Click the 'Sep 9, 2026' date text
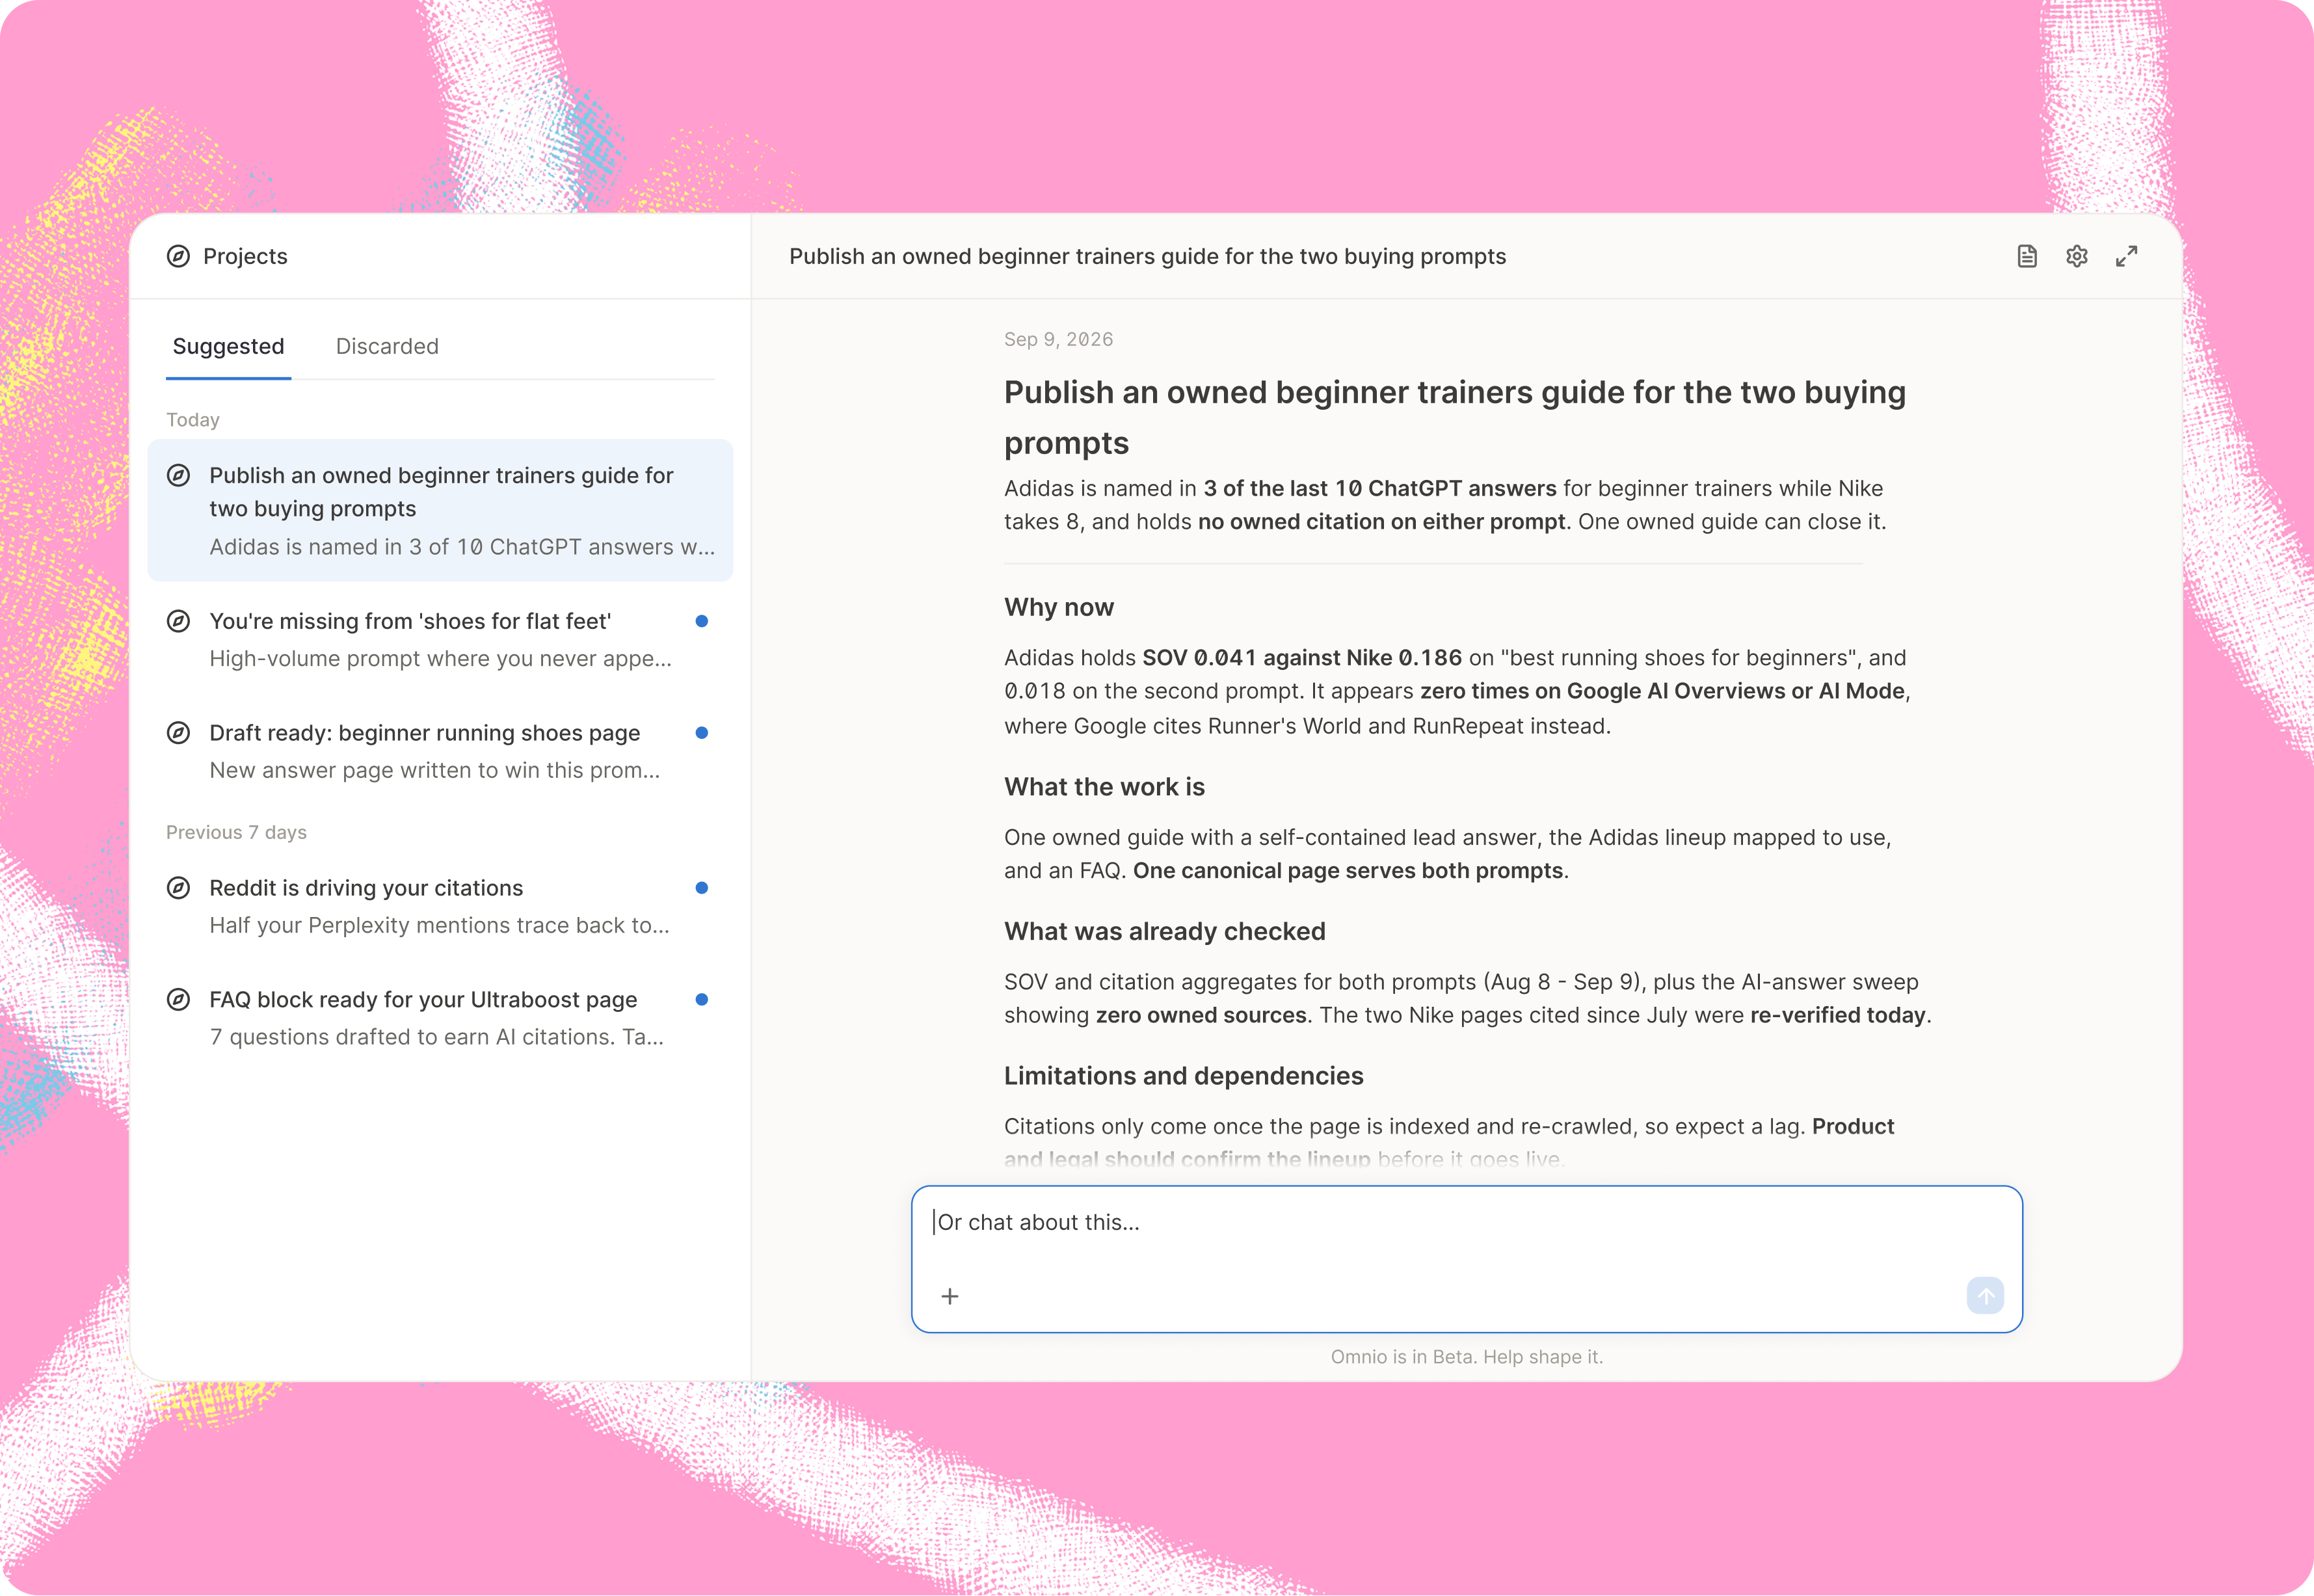Image resolution: width=2314 pixels, height=1596 pixels. point(1058,339)
